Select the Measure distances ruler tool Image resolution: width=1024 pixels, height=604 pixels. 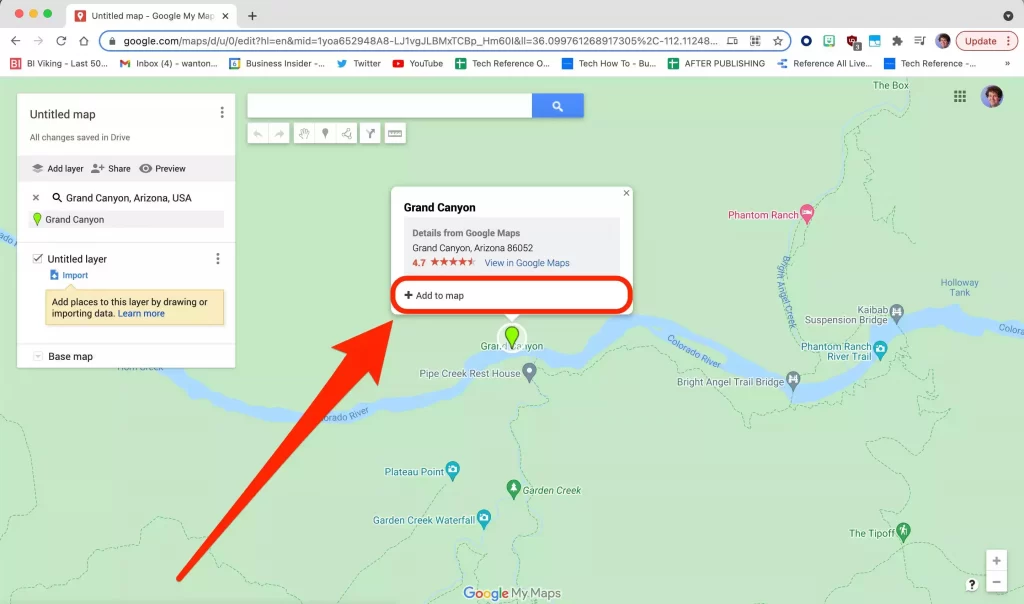coord(395,134)
